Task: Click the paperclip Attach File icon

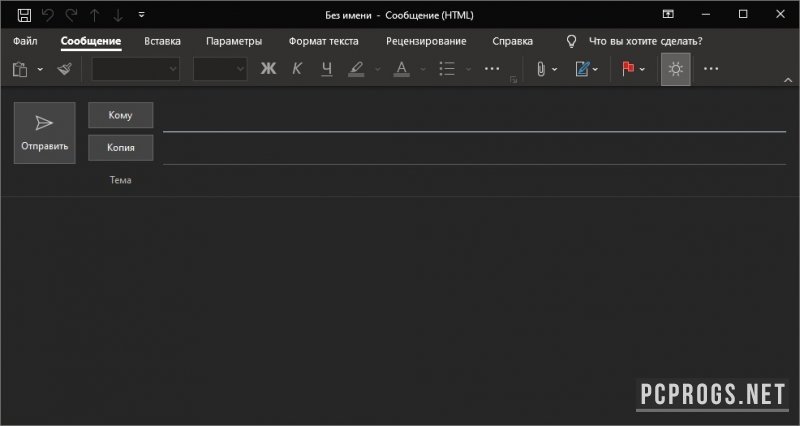Action: point(541,69)
